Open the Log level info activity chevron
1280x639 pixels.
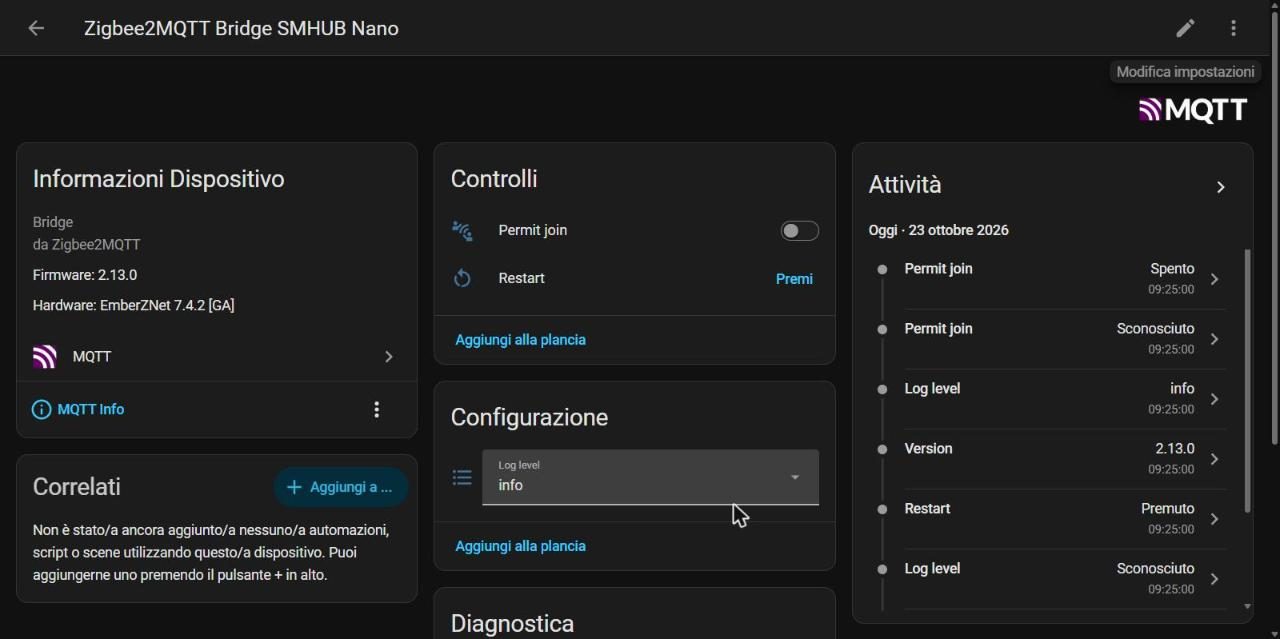(x=1214, y=399)
